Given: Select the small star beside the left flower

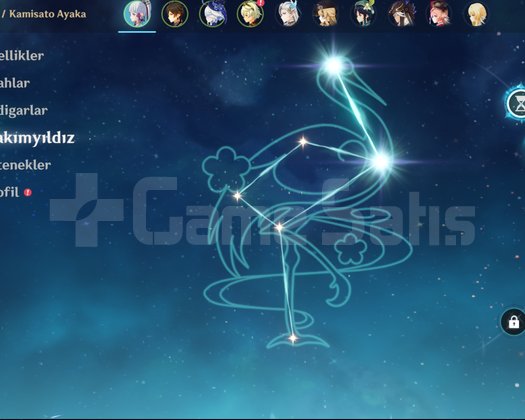Looking at the screenshot, I should [x=237, y=196].
